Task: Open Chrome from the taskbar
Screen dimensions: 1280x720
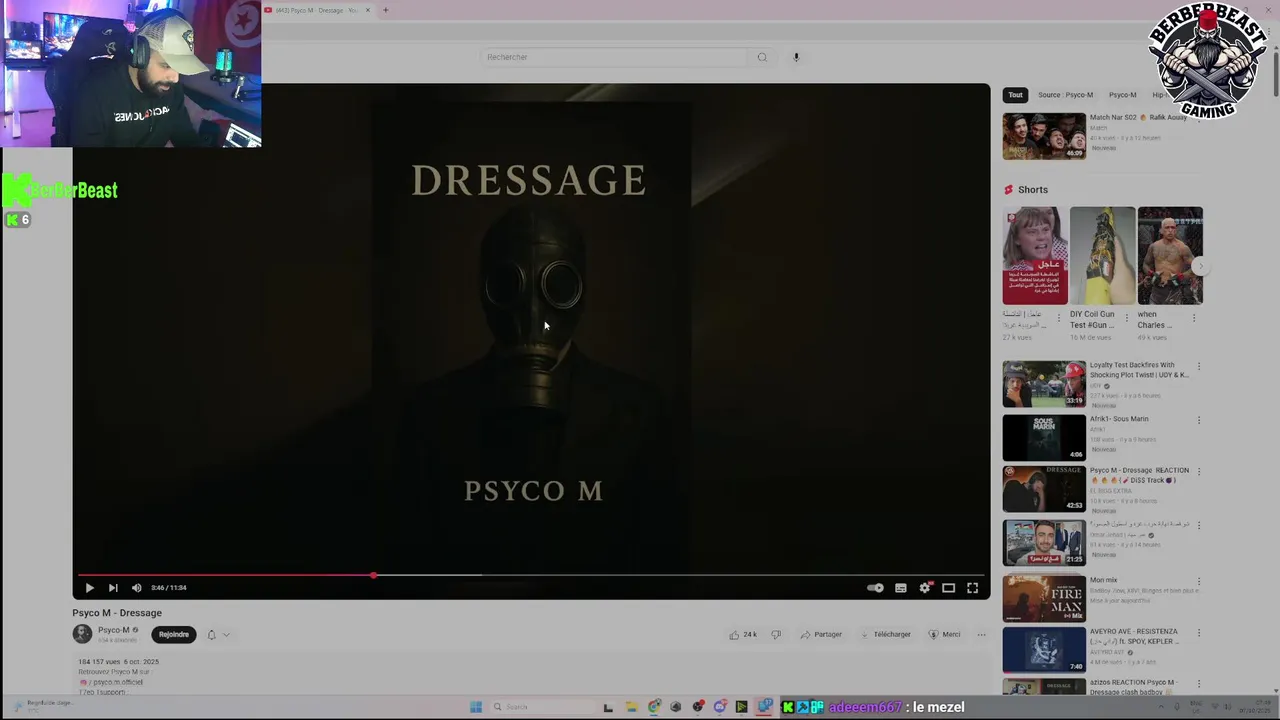Action: (654, 707)
